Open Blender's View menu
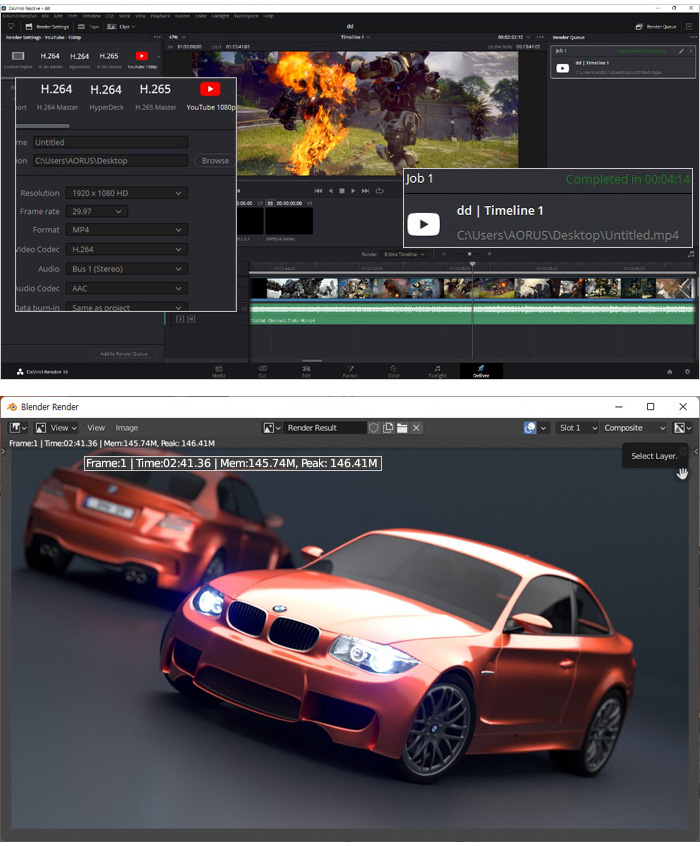The image size is (700, 846). (96, 428)
